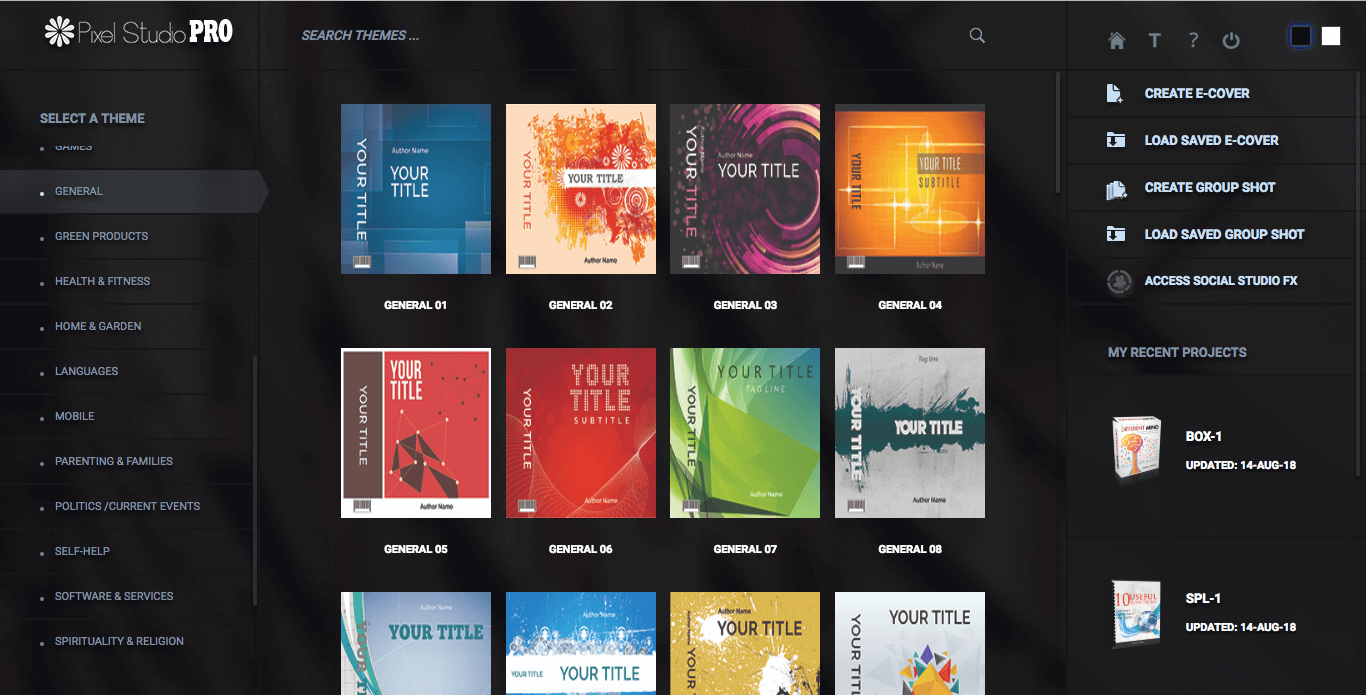Select the Home & Garden category
This screenshot has width=1366, height=695.
[x=128, y=326]
